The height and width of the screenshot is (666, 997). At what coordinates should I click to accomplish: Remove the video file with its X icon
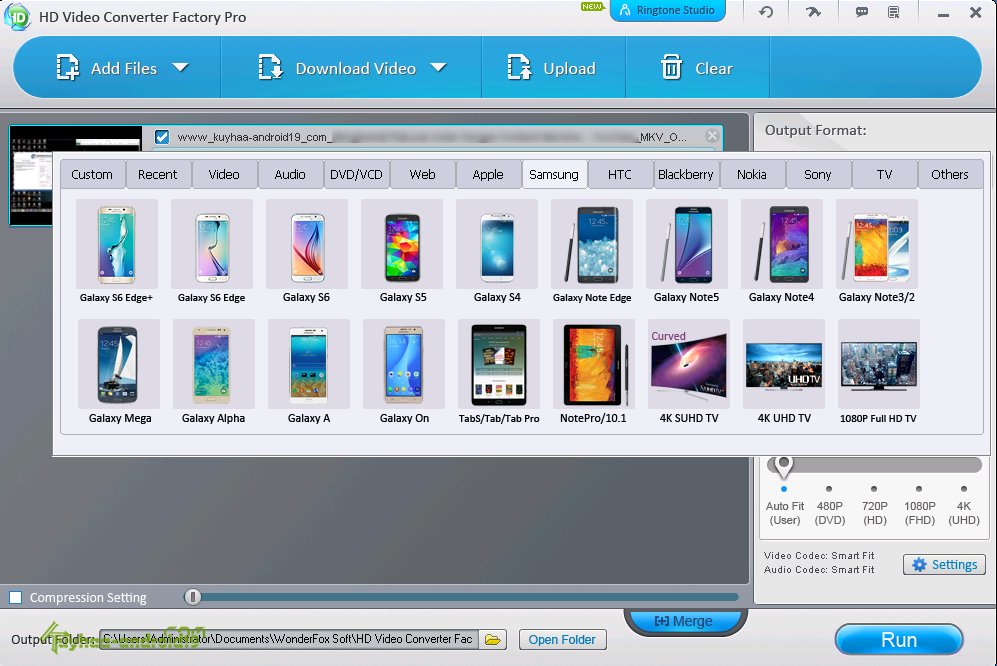pos(712,135)
